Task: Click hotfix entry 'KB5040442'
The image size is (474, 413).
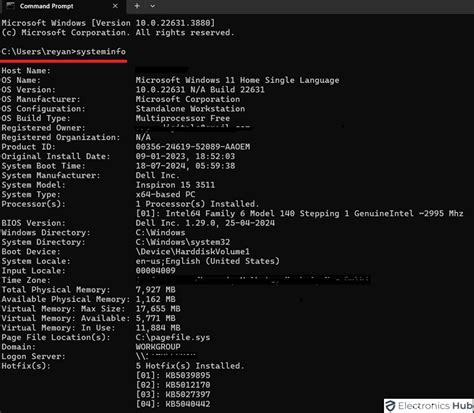Action: pyautogui.click(x=188, y=404)
